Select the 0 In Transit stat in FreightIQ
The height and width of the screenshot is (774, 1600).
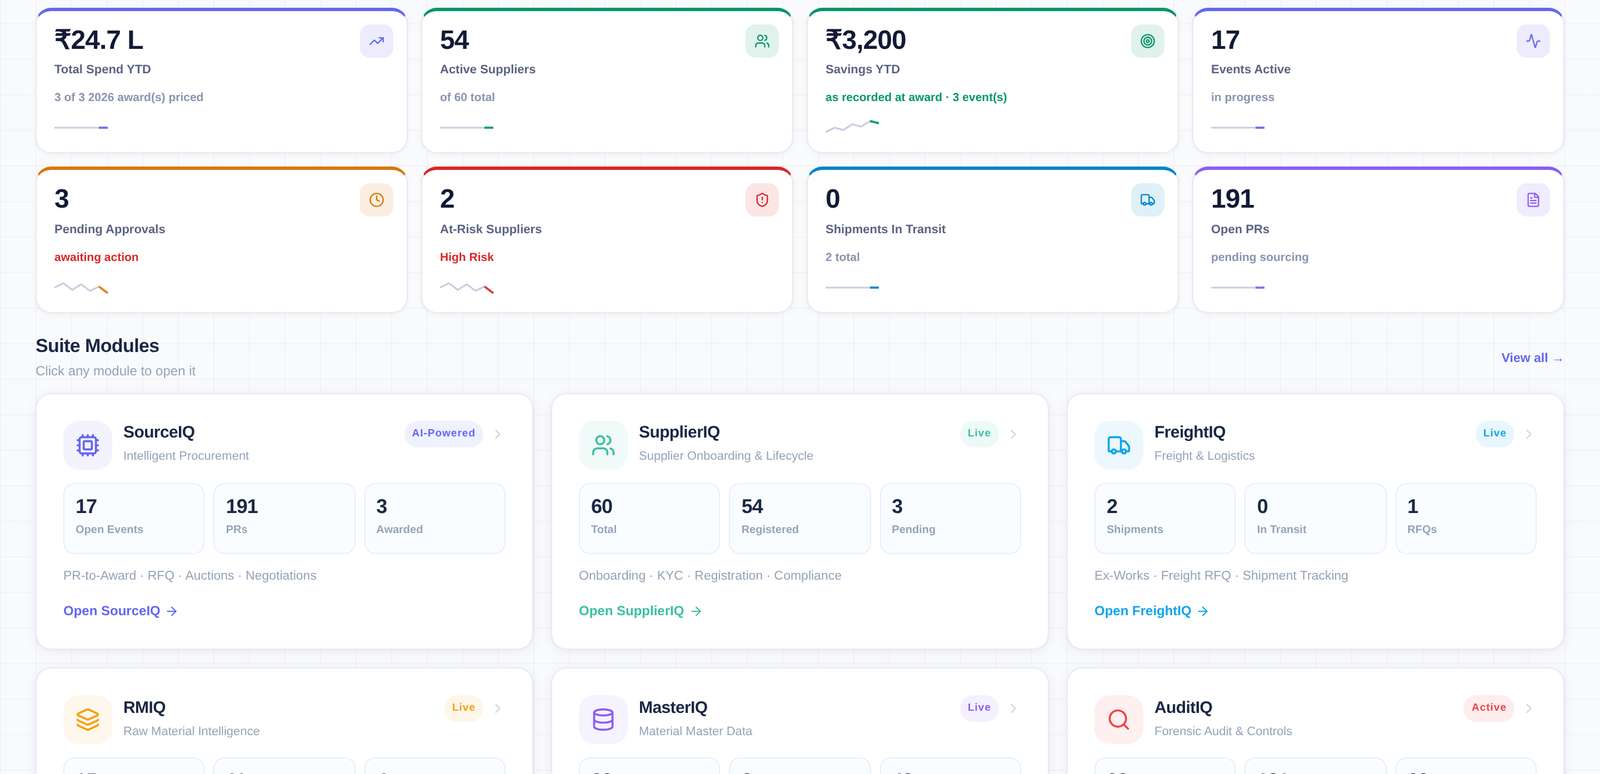pos(1315,518)
